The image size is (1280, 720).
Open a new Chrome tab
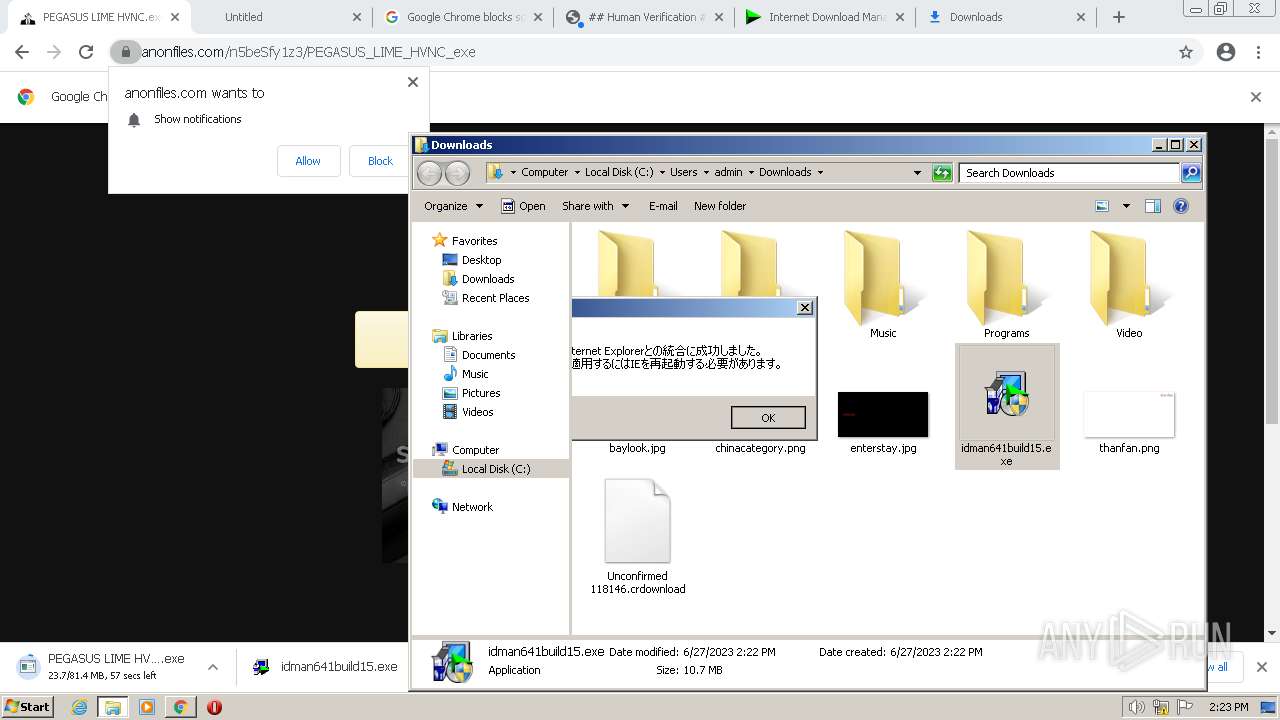click(x=1119, y=17)
